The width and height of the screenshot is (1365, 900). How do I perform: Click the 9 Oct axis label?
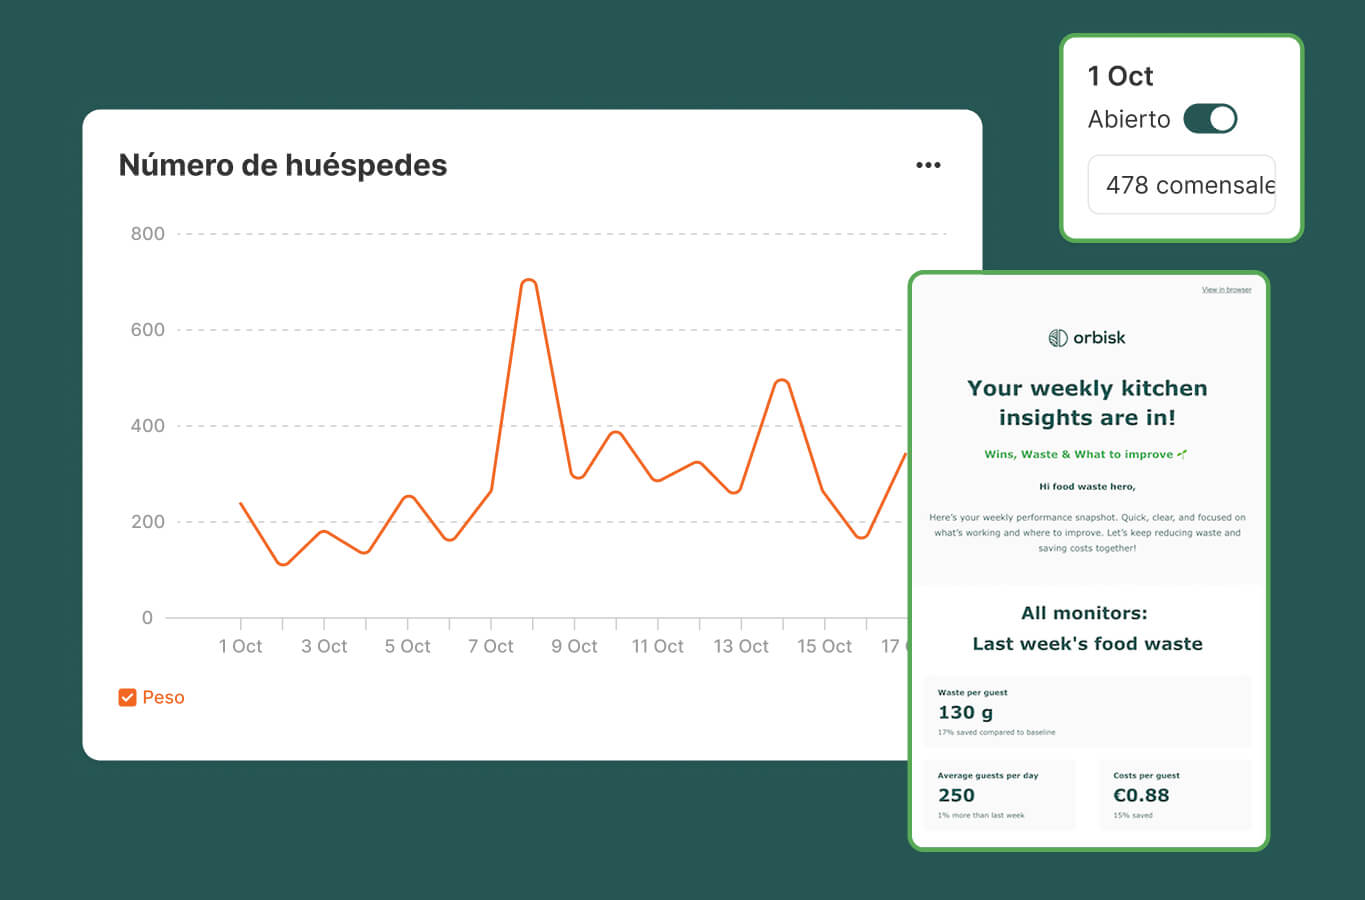pyautogui.click(x=574, y=646)
